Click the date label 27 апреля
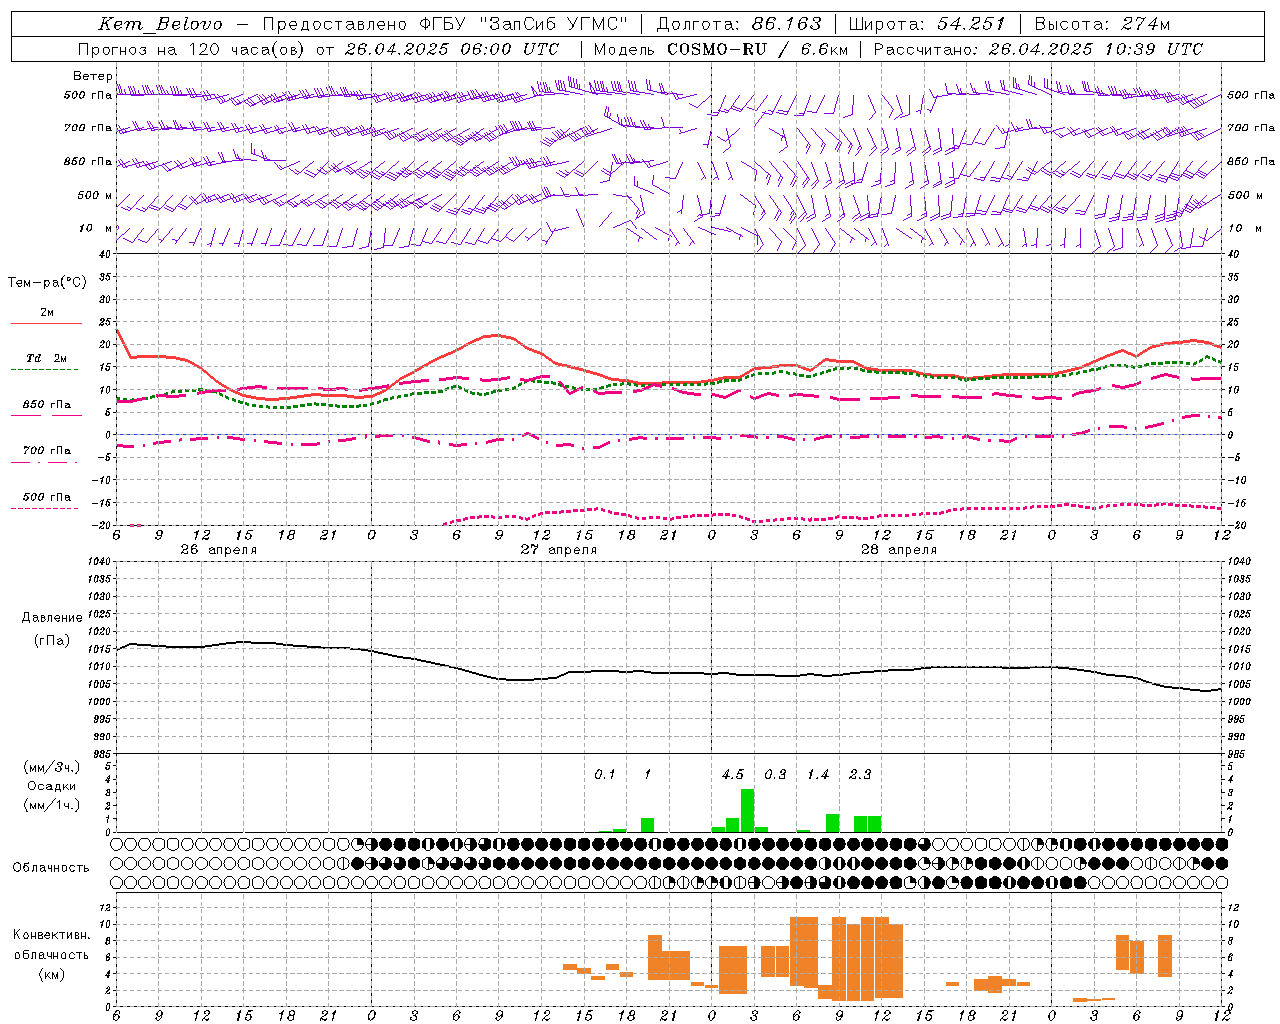 558,550
